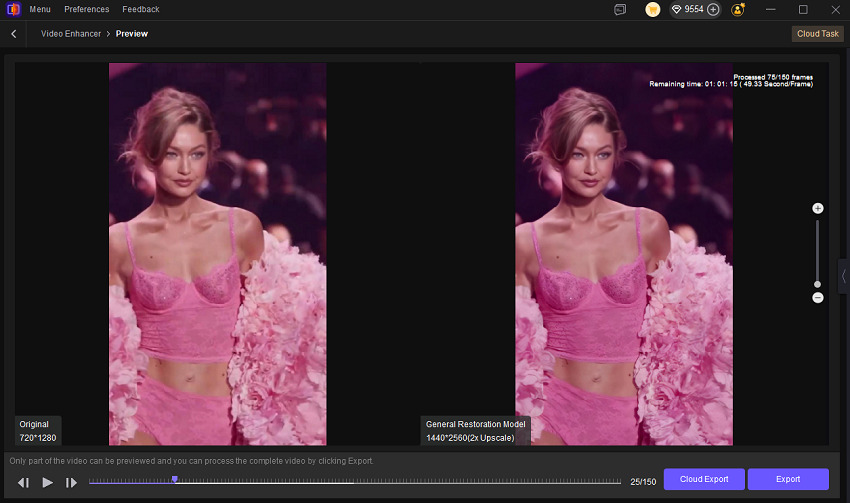Click the Cloud Export button

tap(704, 479)
